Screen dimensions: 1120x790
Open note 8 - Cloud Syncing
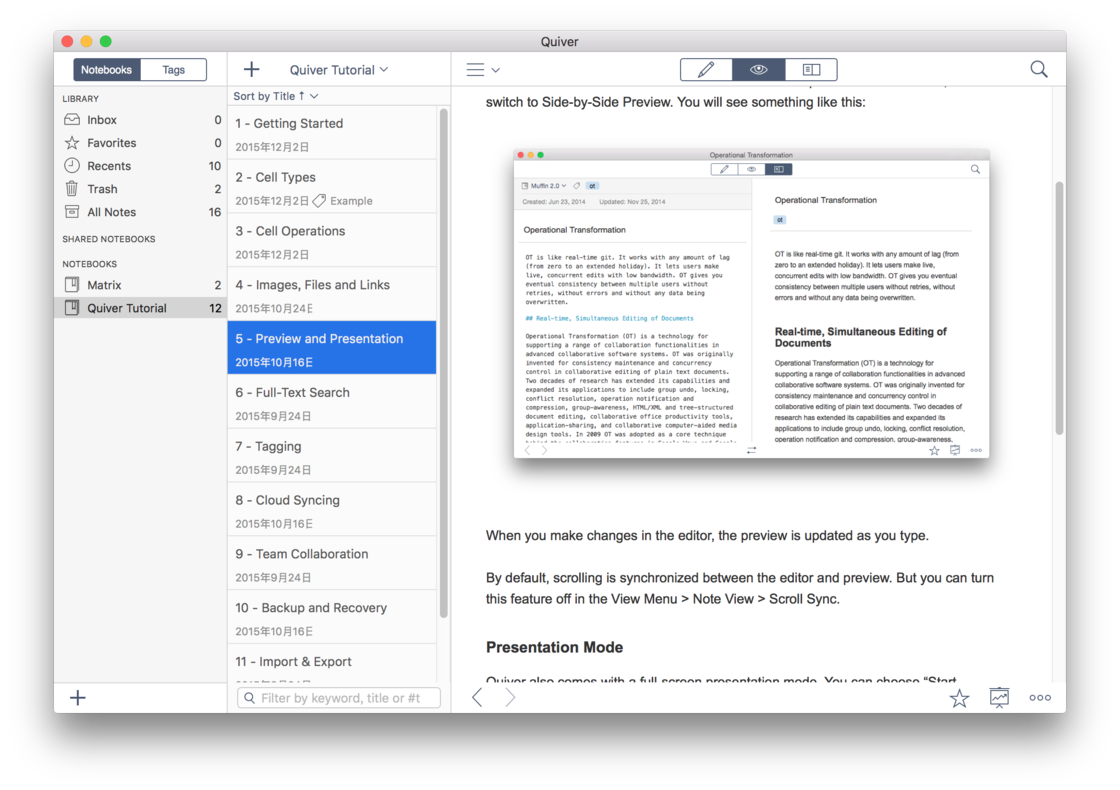332,509
